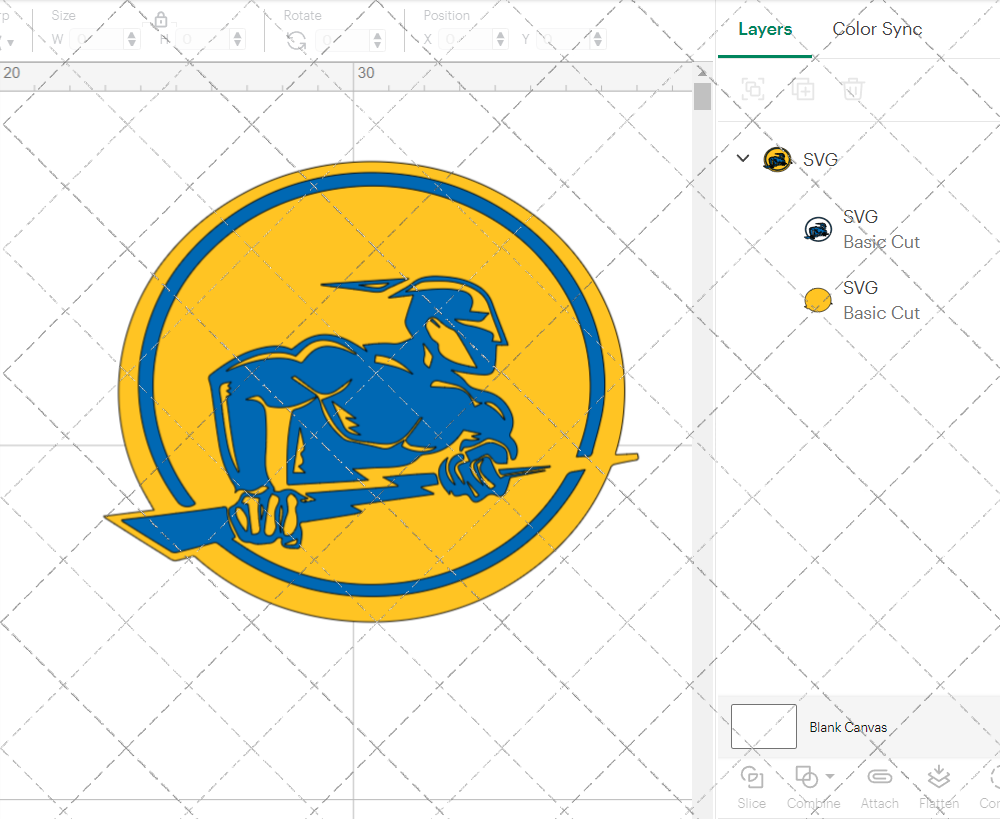Viewport: 1000px width, 819px height.
Task: Switch to the Layers tab
Action: 765,29
